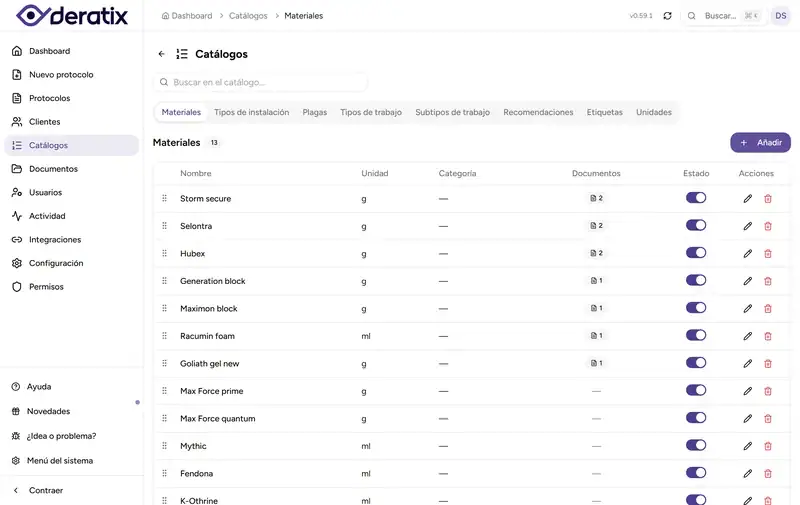Open Menú del sistema
The image size is (800, 505).
(71, 461)
